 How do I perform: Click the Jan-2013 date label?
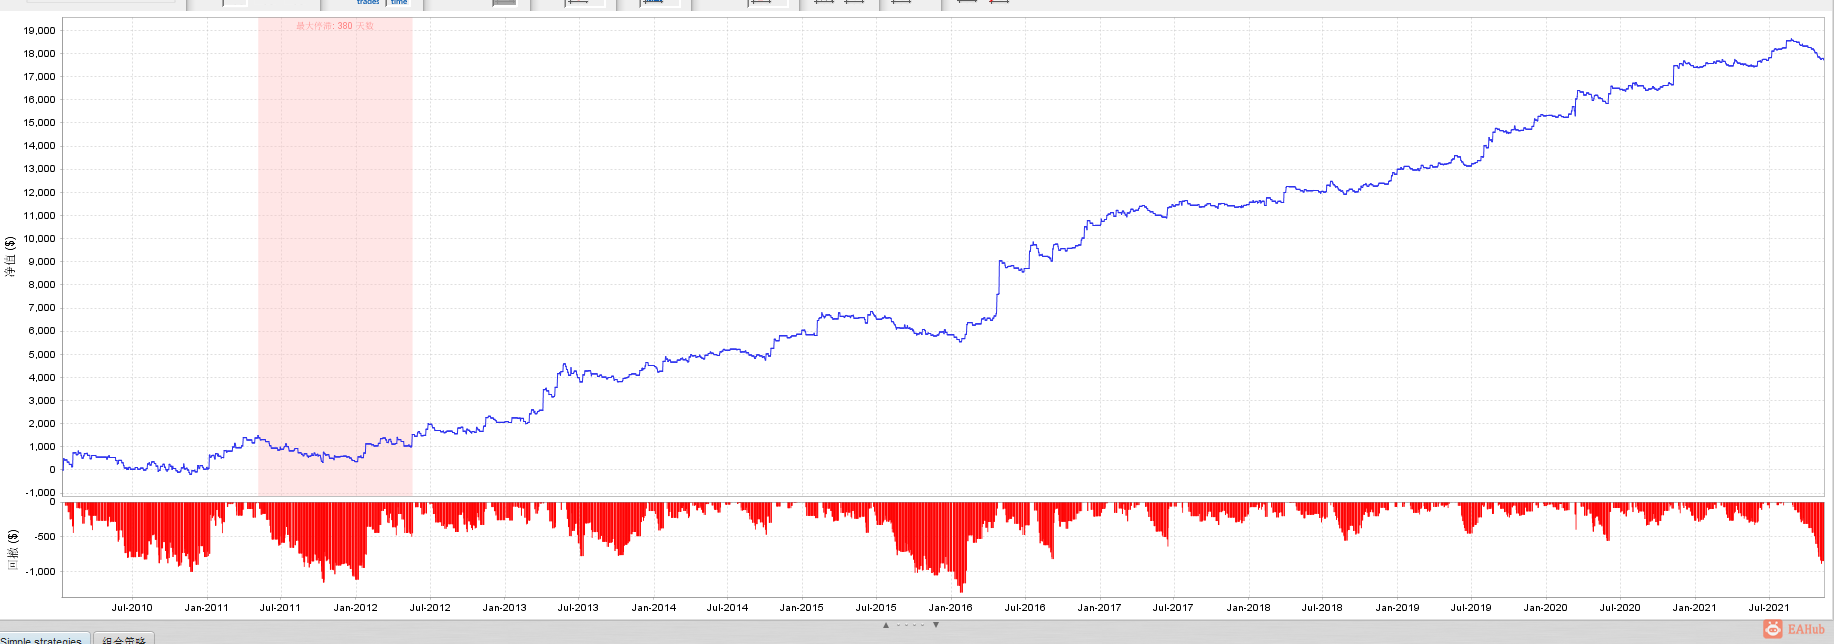click(504, 608)
